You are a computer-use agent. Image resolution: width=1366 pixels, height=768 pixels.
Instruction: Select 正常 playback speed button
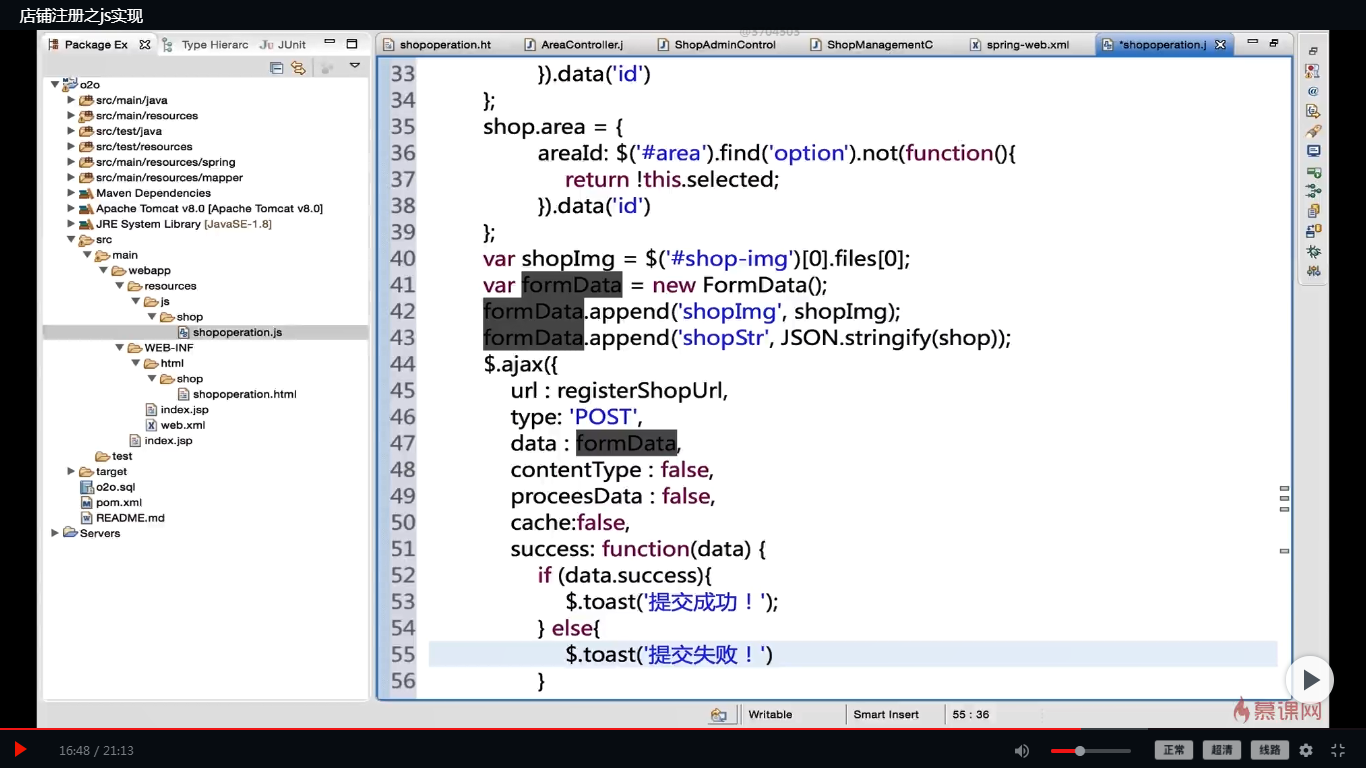tap(1174, 750)
